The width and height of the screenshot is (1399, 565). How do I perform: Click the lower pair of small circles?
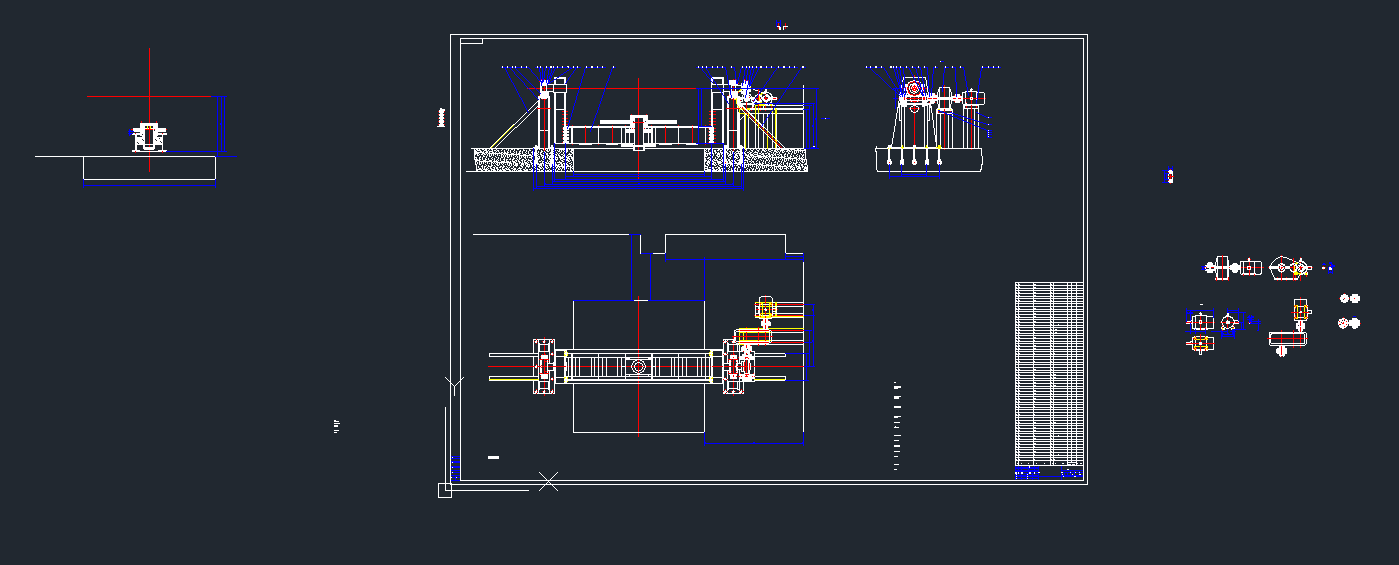click(x=1350, y=323)
